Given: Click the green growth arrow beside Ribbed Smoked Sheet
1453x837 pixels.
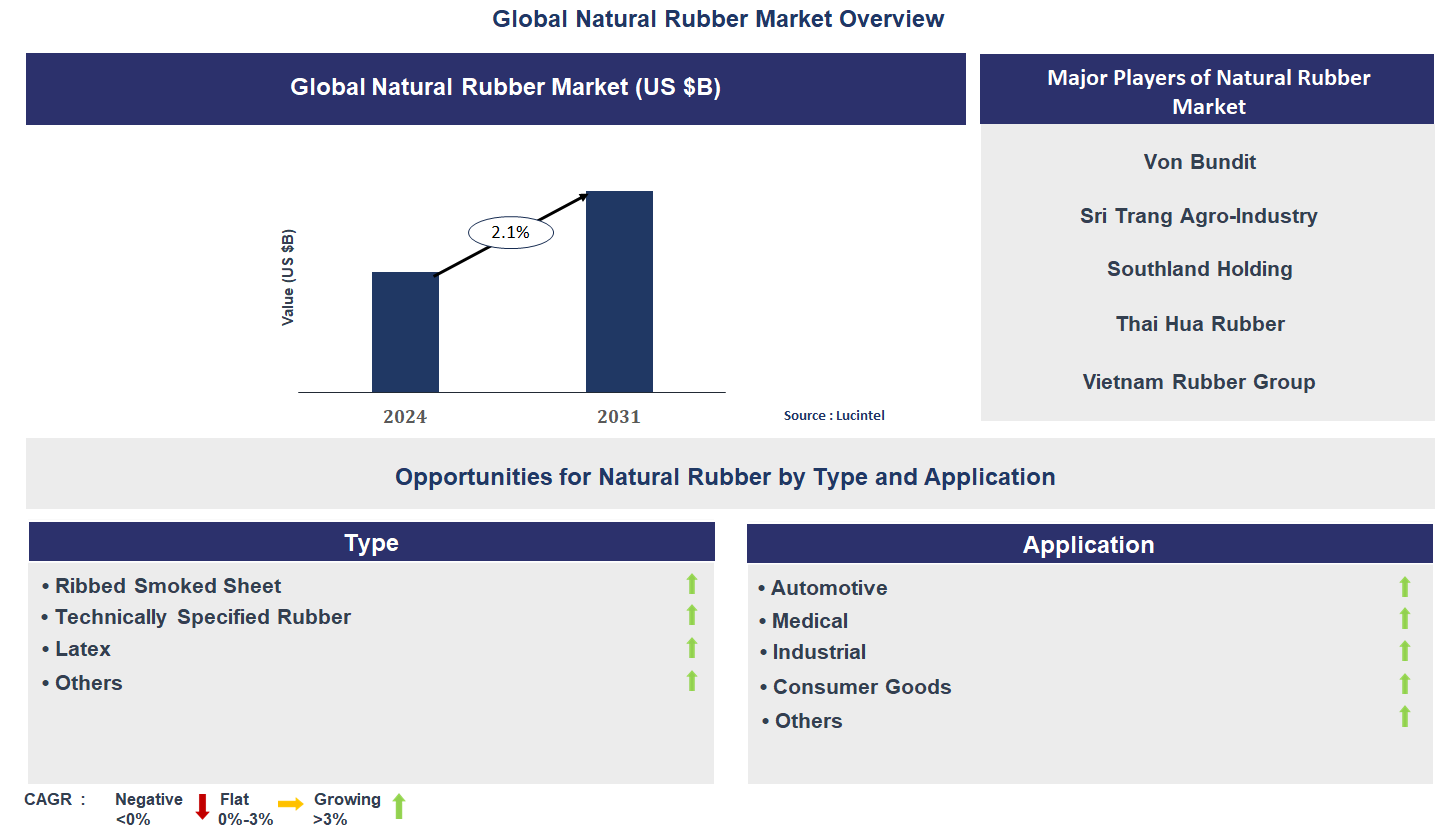Looking at the screenshot, I should (x=691, y=583).
